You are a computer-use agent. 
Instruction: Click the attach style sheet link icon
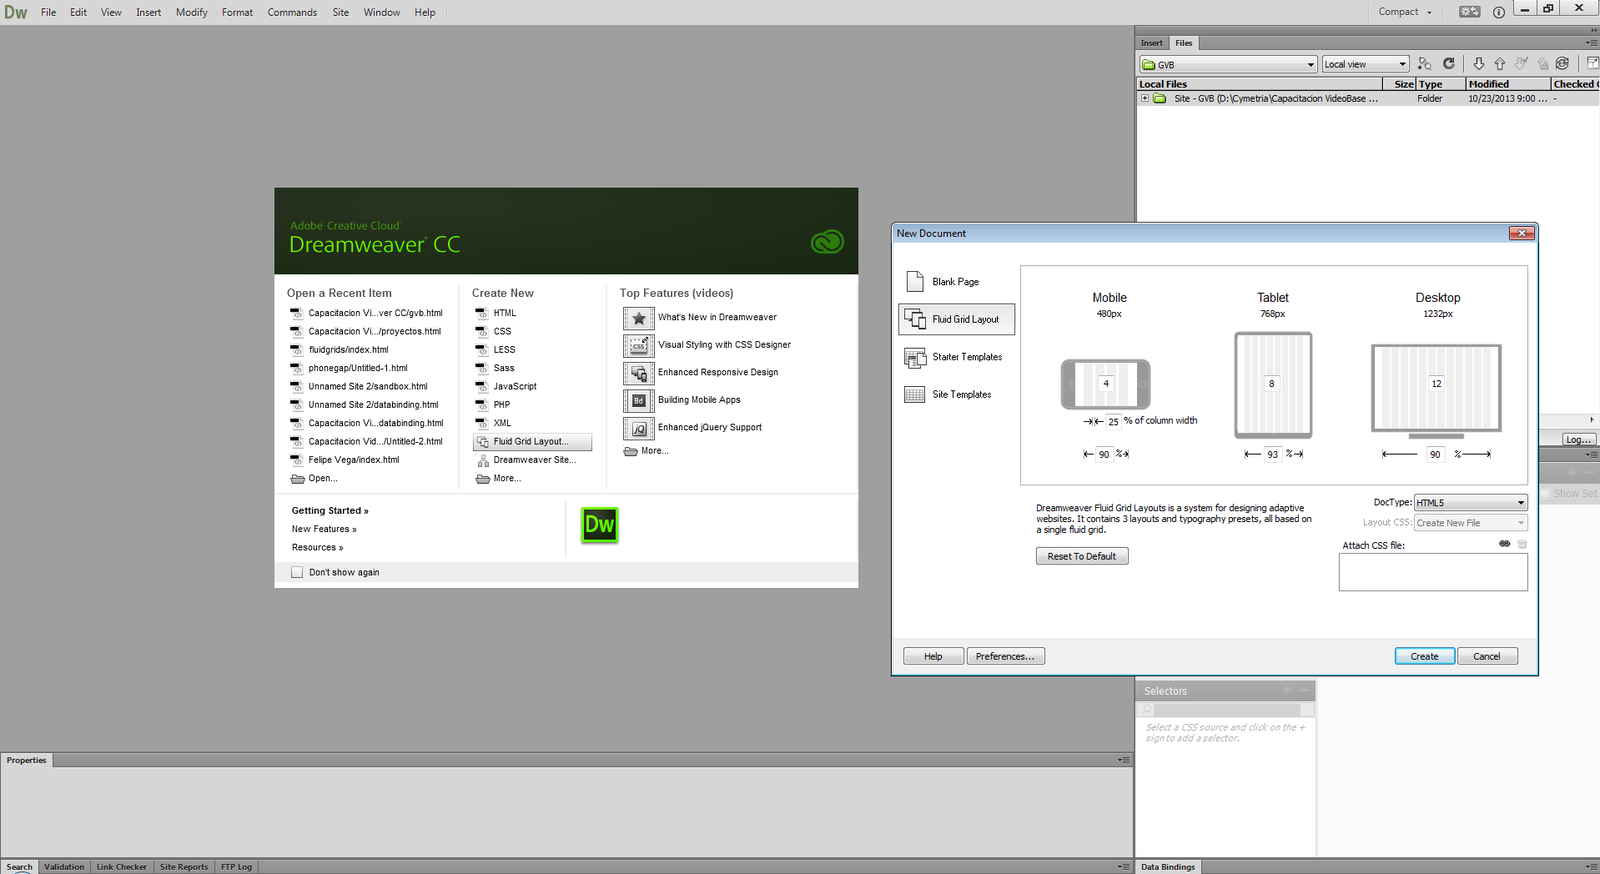pos(1504,544)
